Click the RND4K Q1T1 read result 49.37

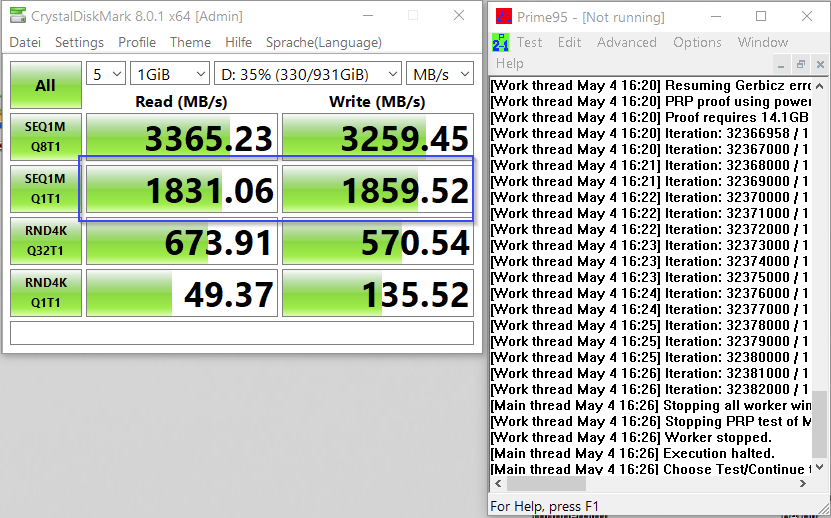[x=182, y=293]
